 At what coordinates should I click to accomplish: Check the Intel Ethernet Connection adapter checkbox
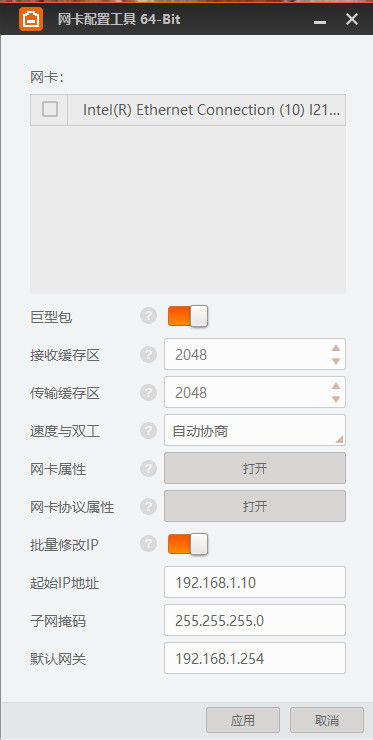pos(50,109)
